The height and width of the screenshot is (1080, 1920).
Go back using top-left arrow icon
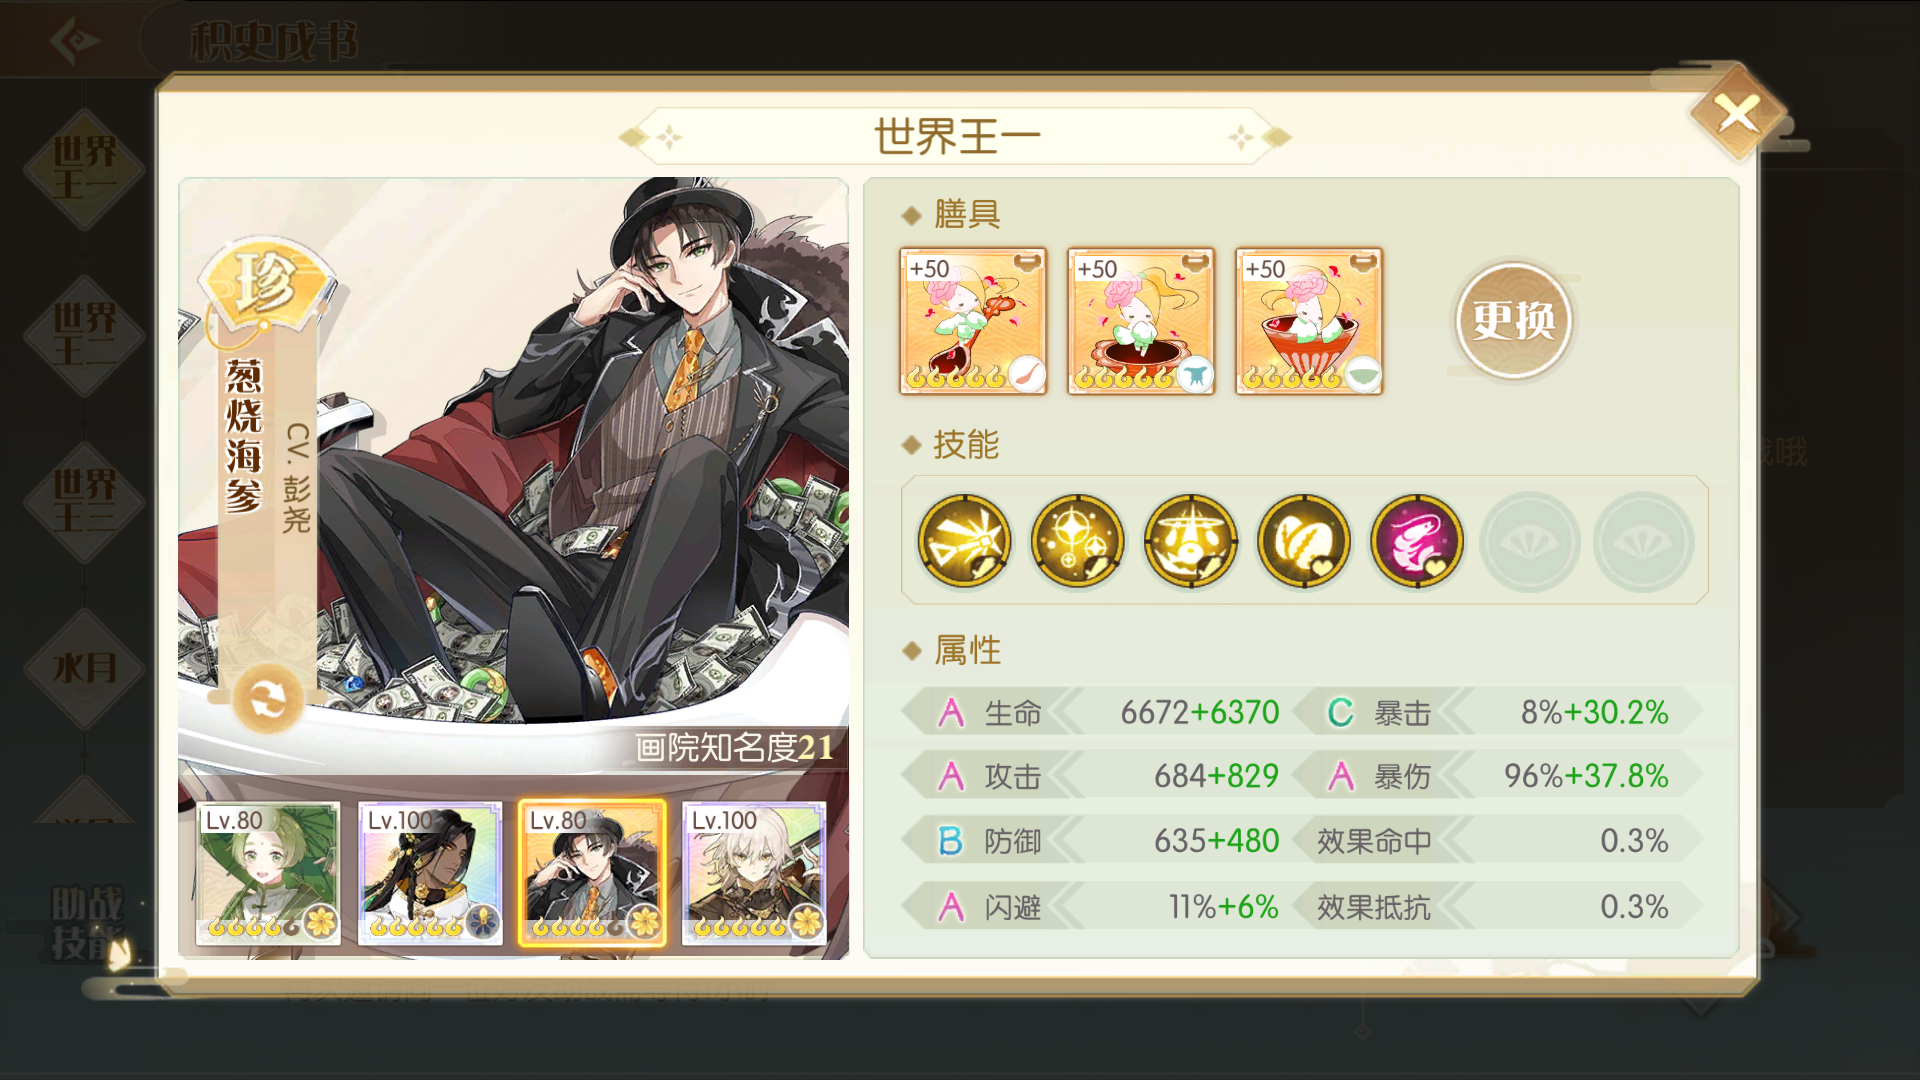tap(75, 40)
